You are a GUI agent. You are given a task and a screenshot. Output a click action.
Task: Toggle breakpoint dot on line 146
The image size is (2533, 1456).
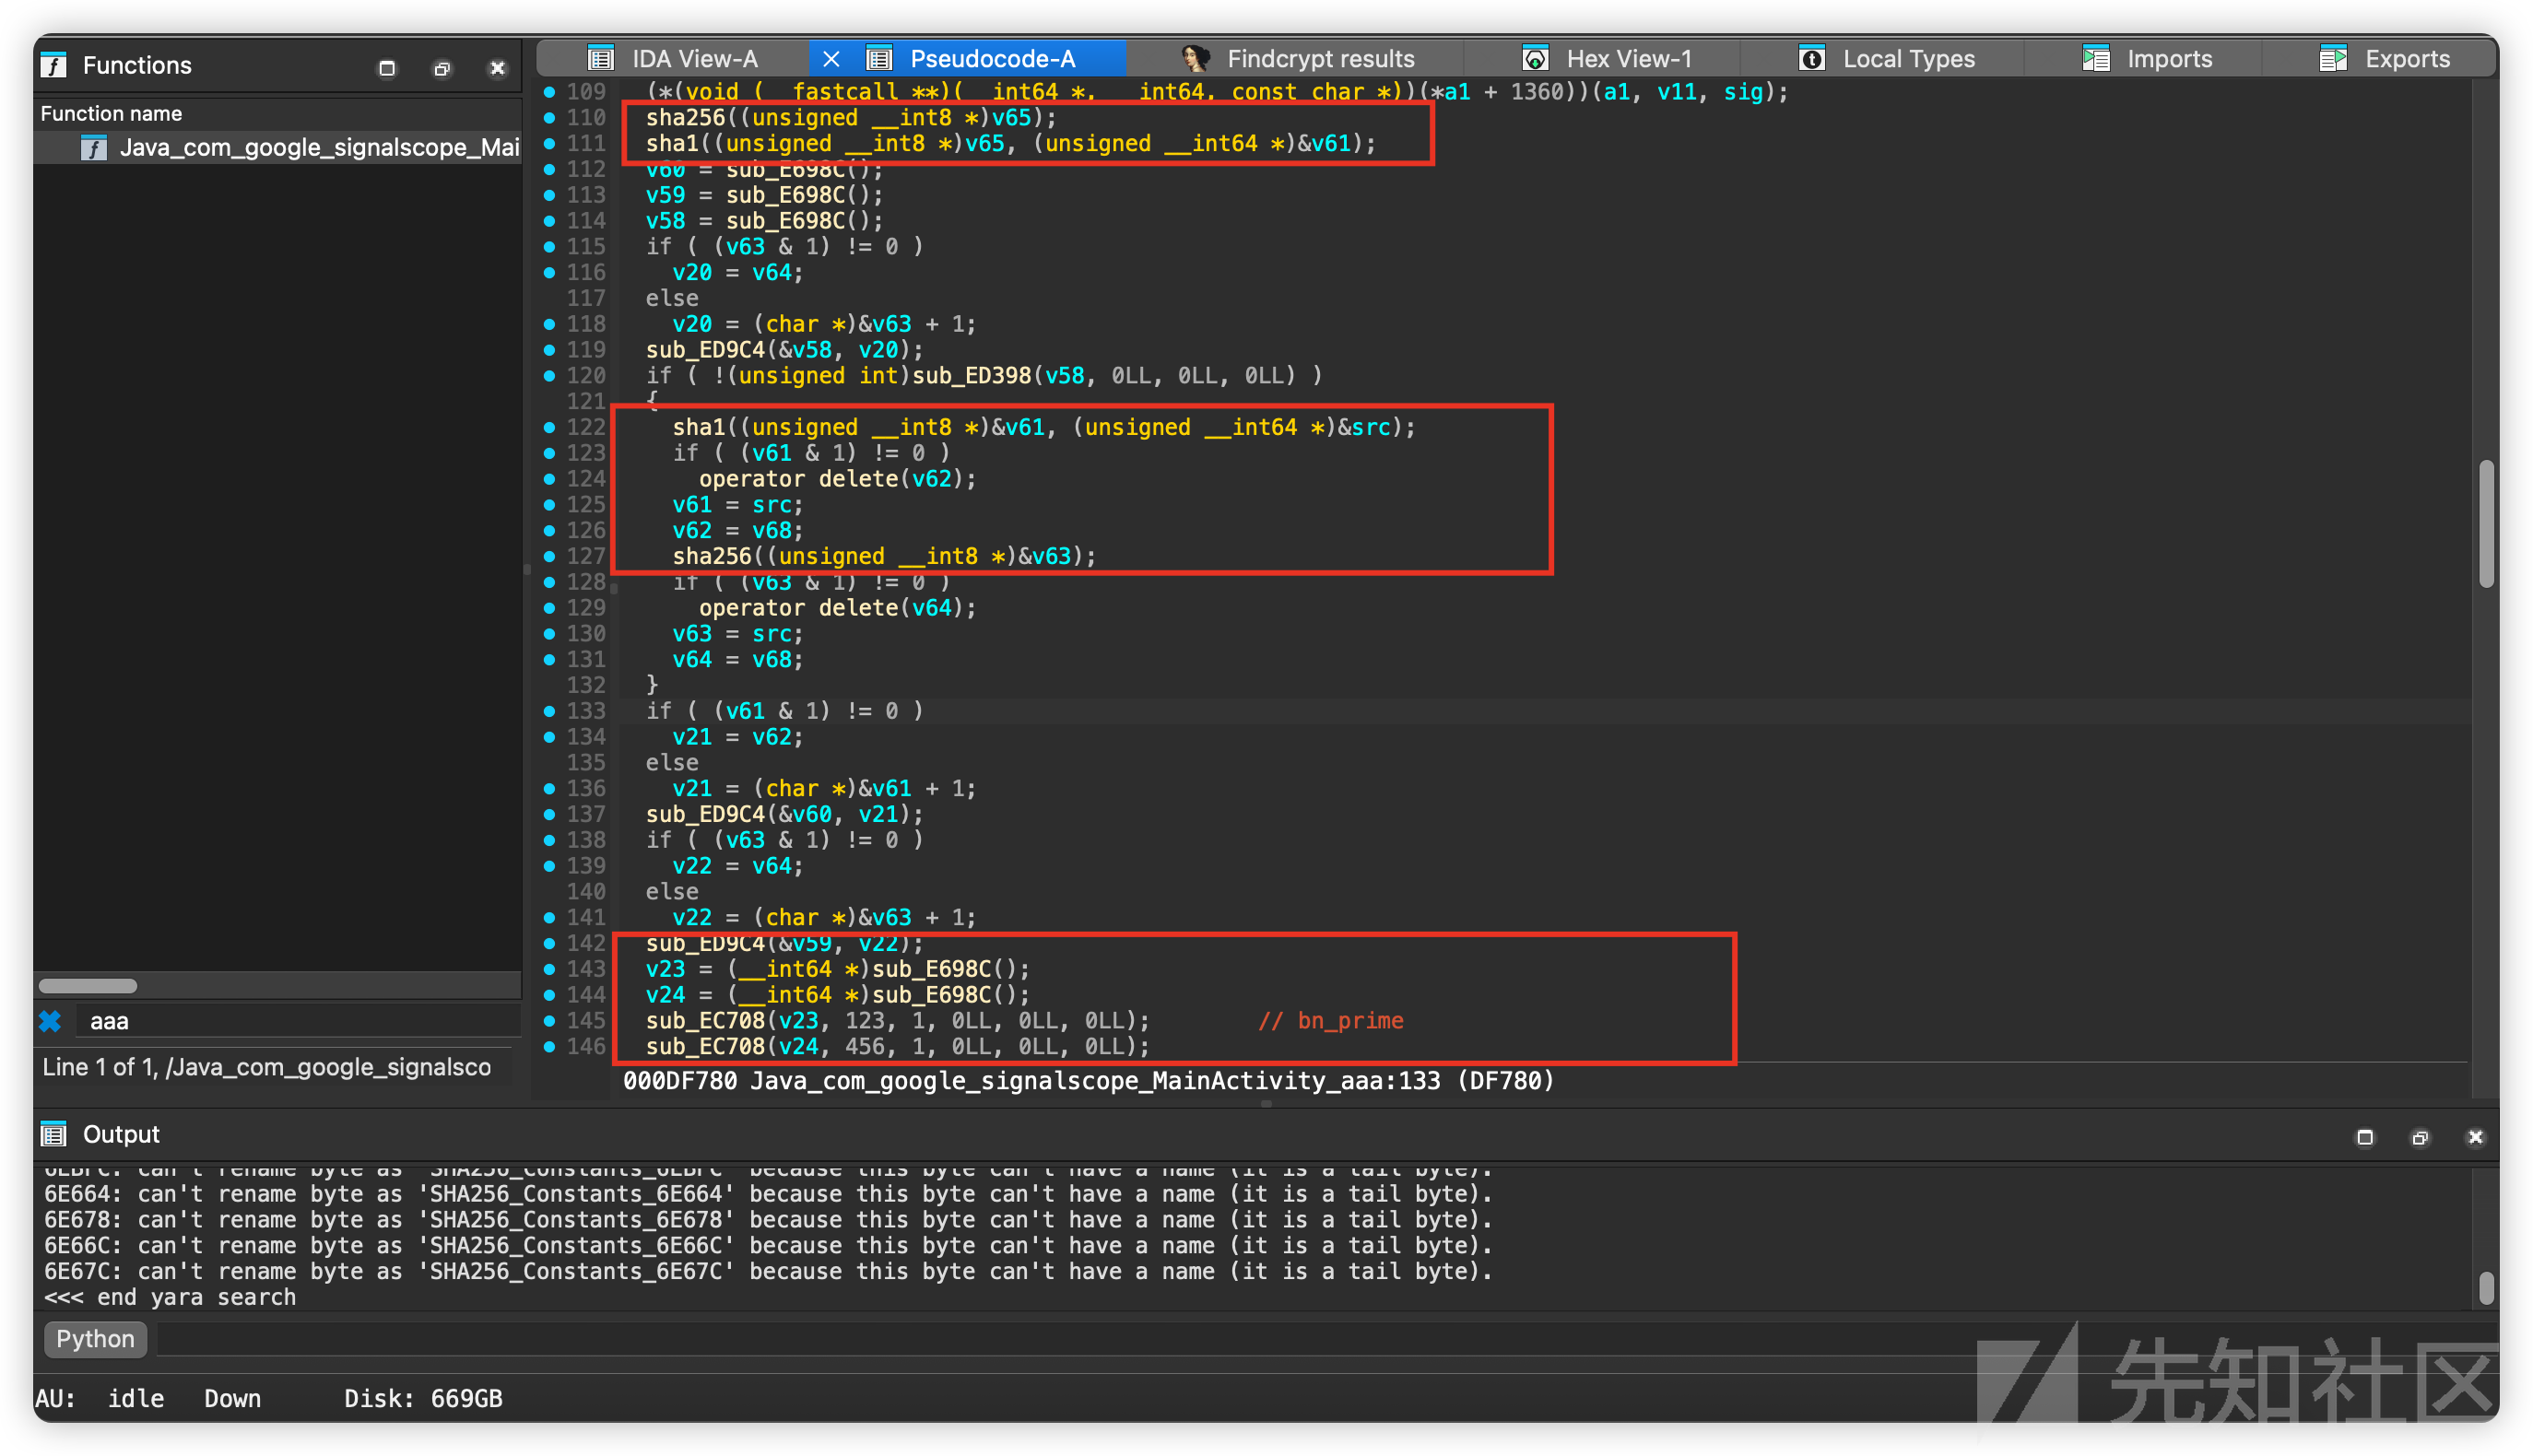(549, 1046)
